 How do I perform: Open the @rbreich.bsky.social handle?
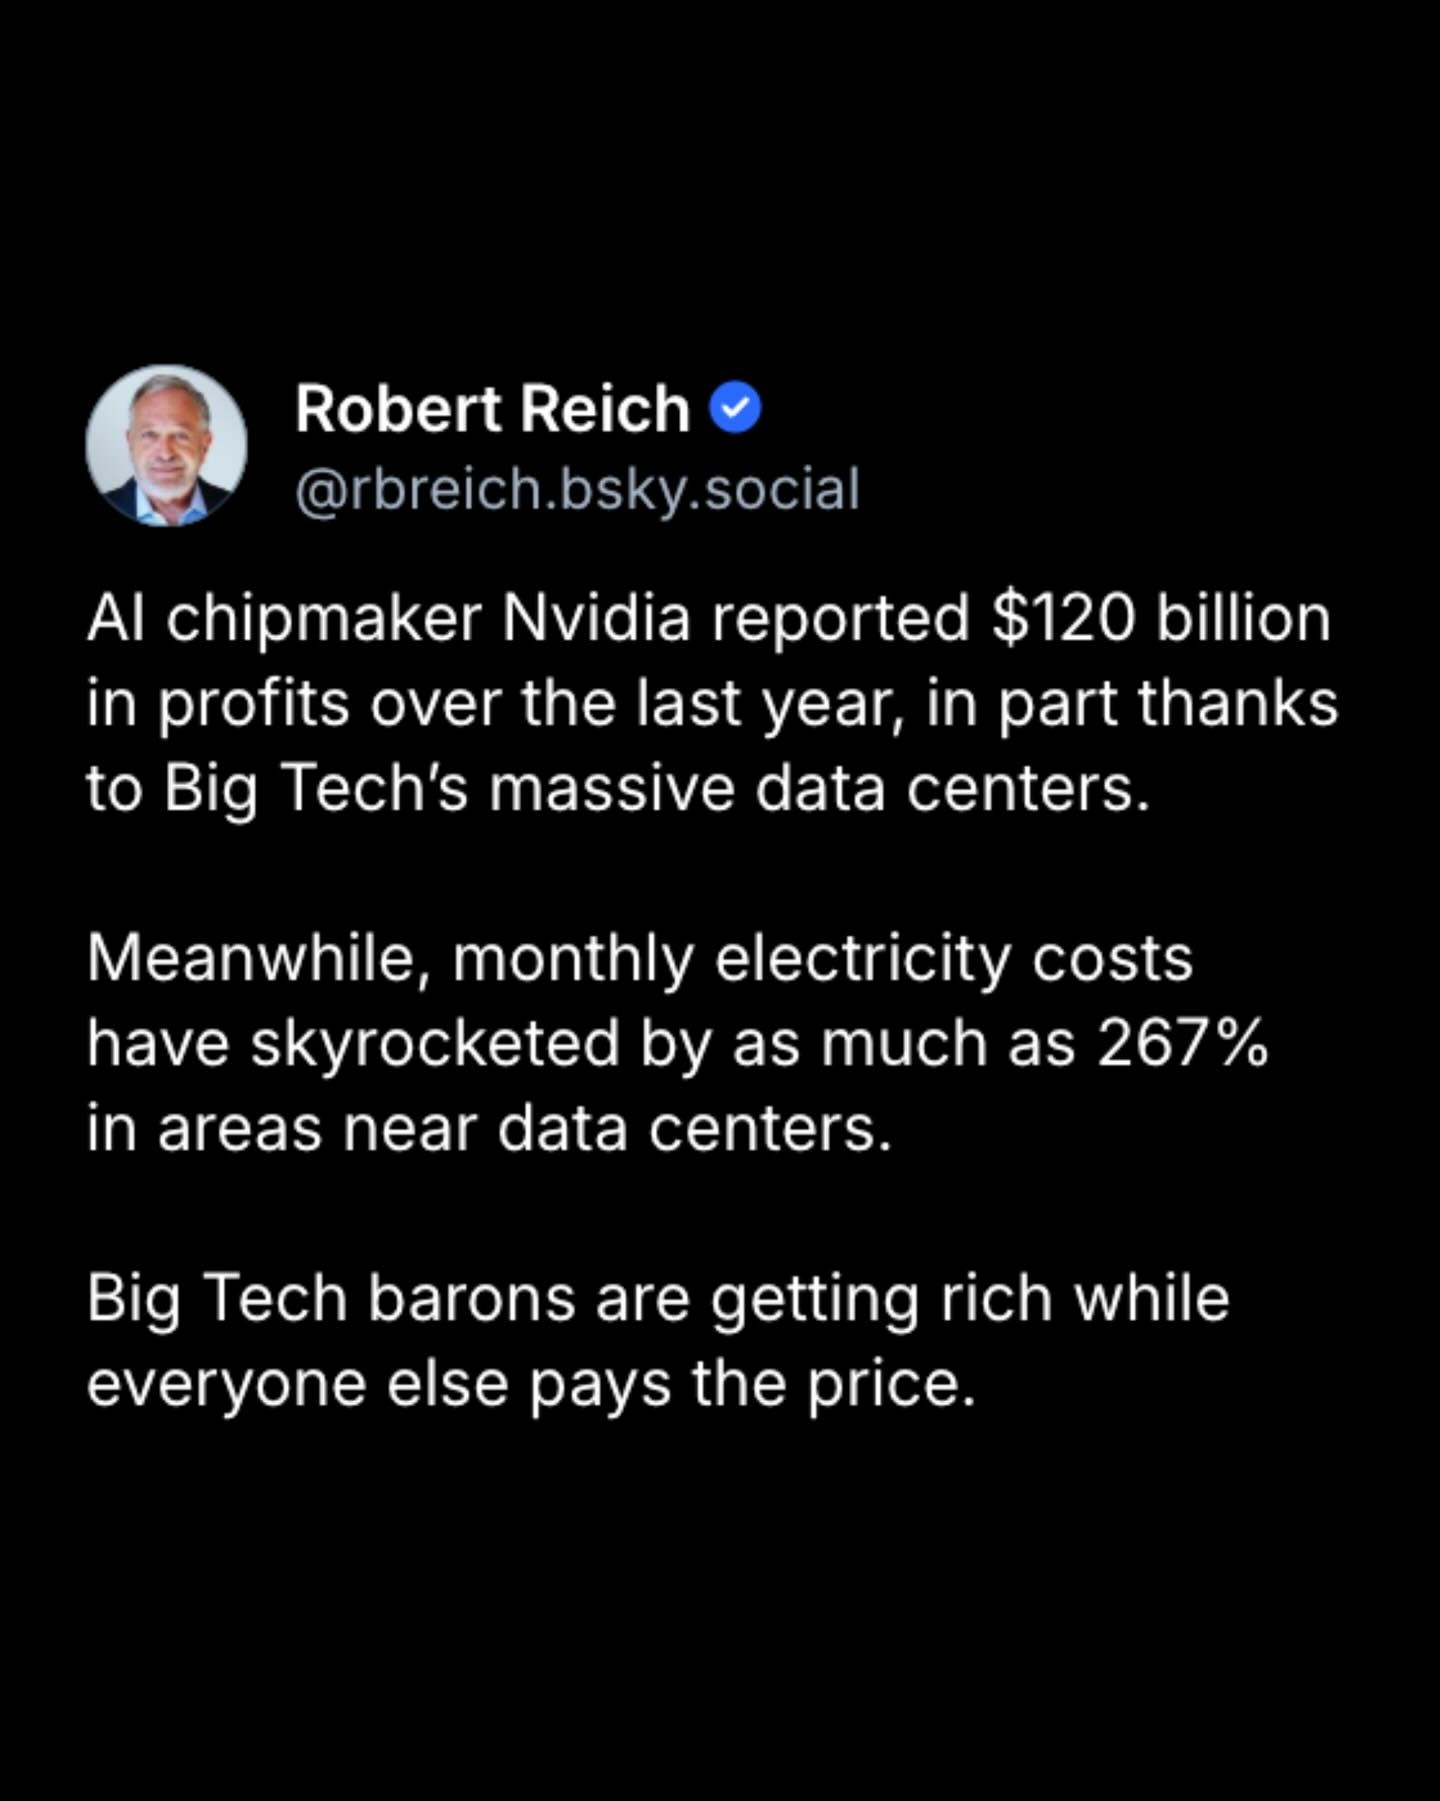[x=577, y=489]
